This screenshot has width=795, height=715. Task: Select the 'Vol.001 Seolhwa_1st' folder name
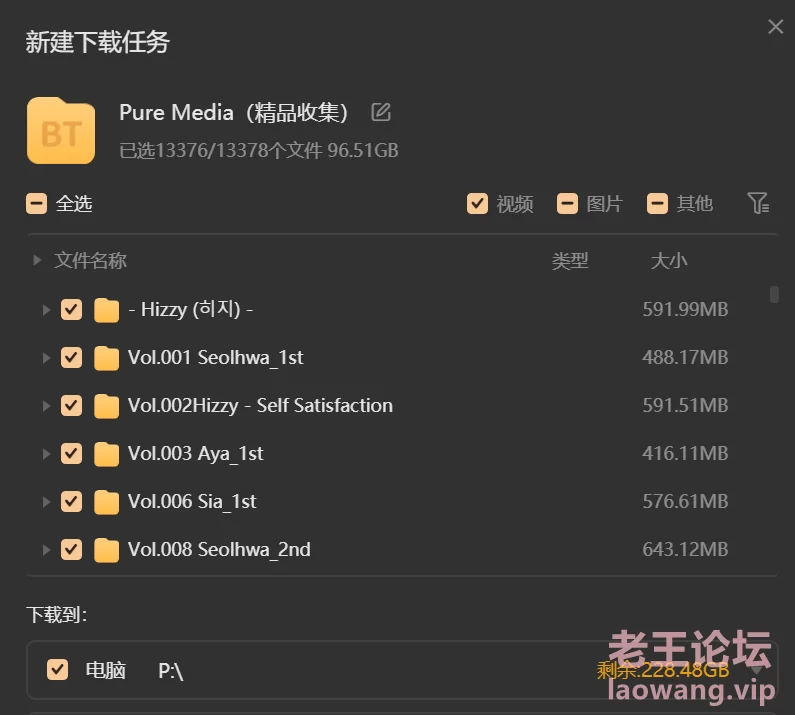[215, 358]
